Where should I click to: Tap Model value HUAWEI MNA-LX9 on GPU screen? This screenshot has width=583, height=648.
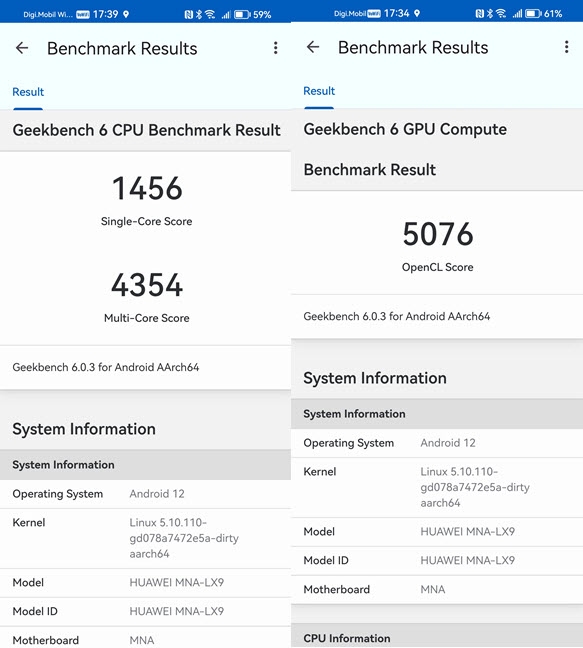(468, 531)
